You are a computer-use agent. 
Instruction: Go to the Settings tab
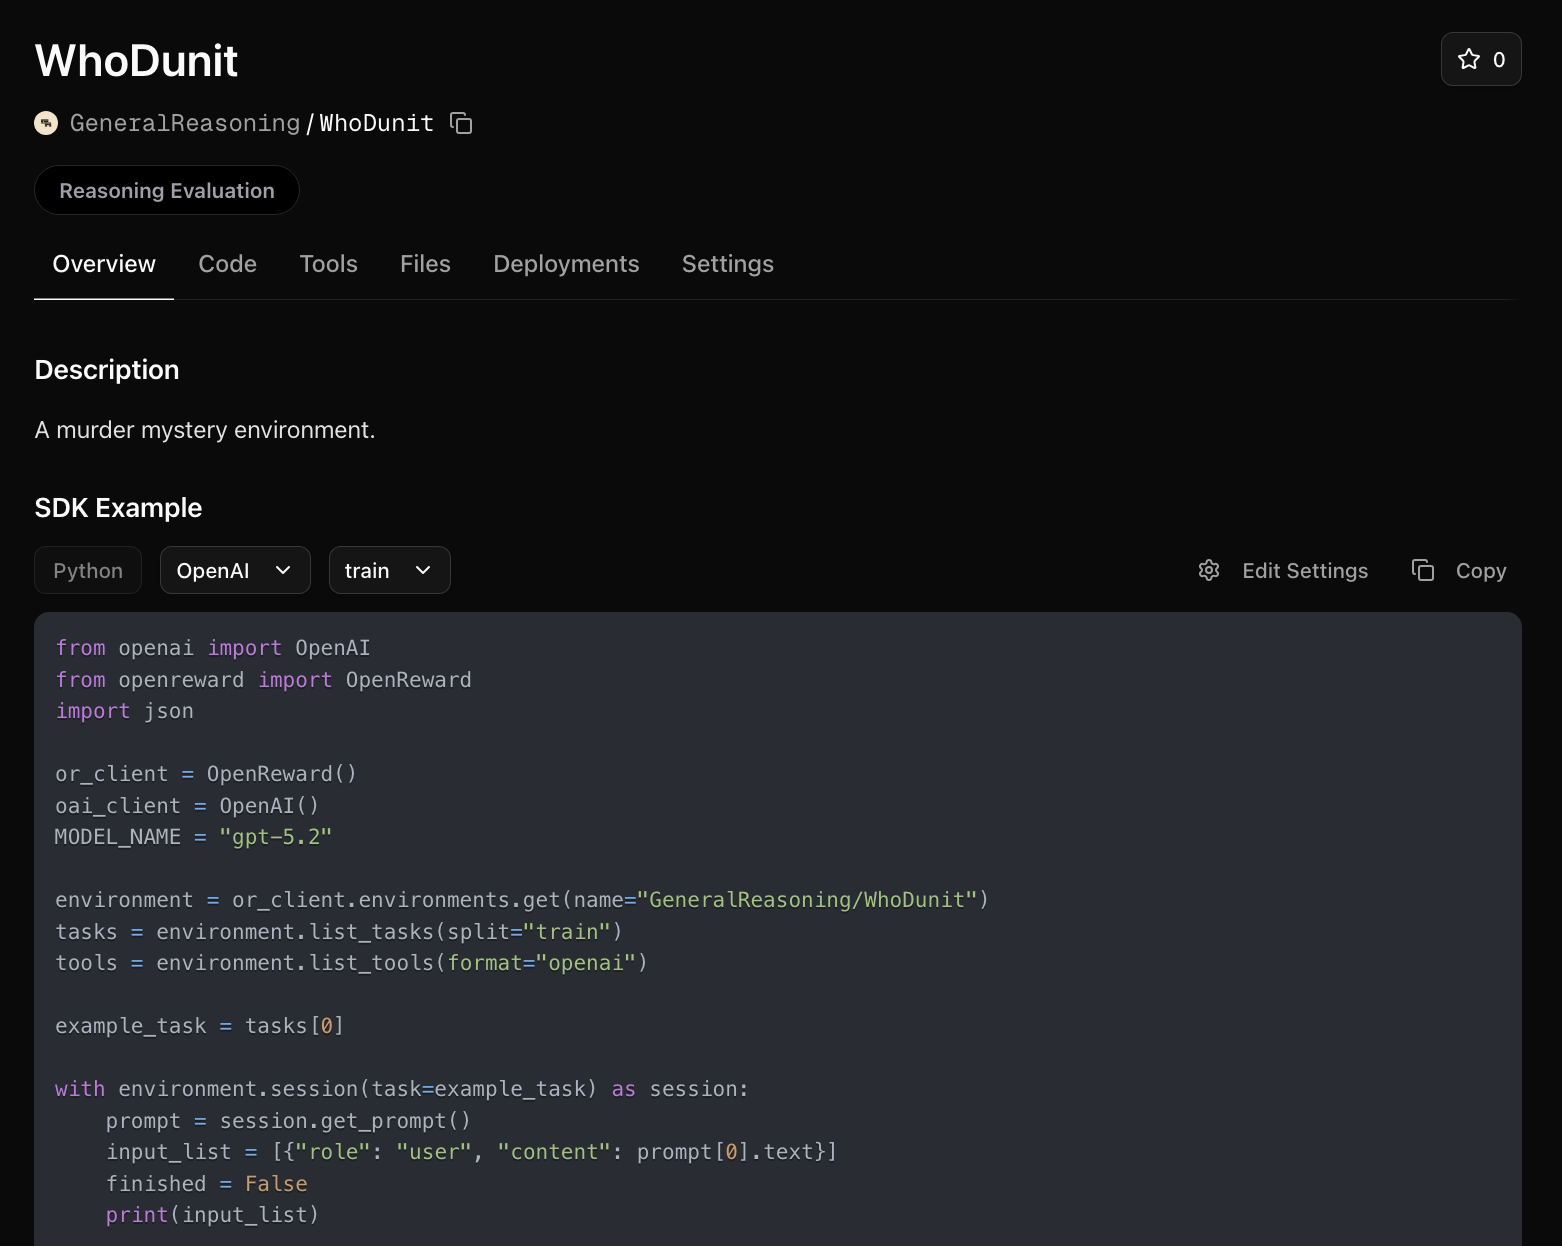(x=728, y=264)
